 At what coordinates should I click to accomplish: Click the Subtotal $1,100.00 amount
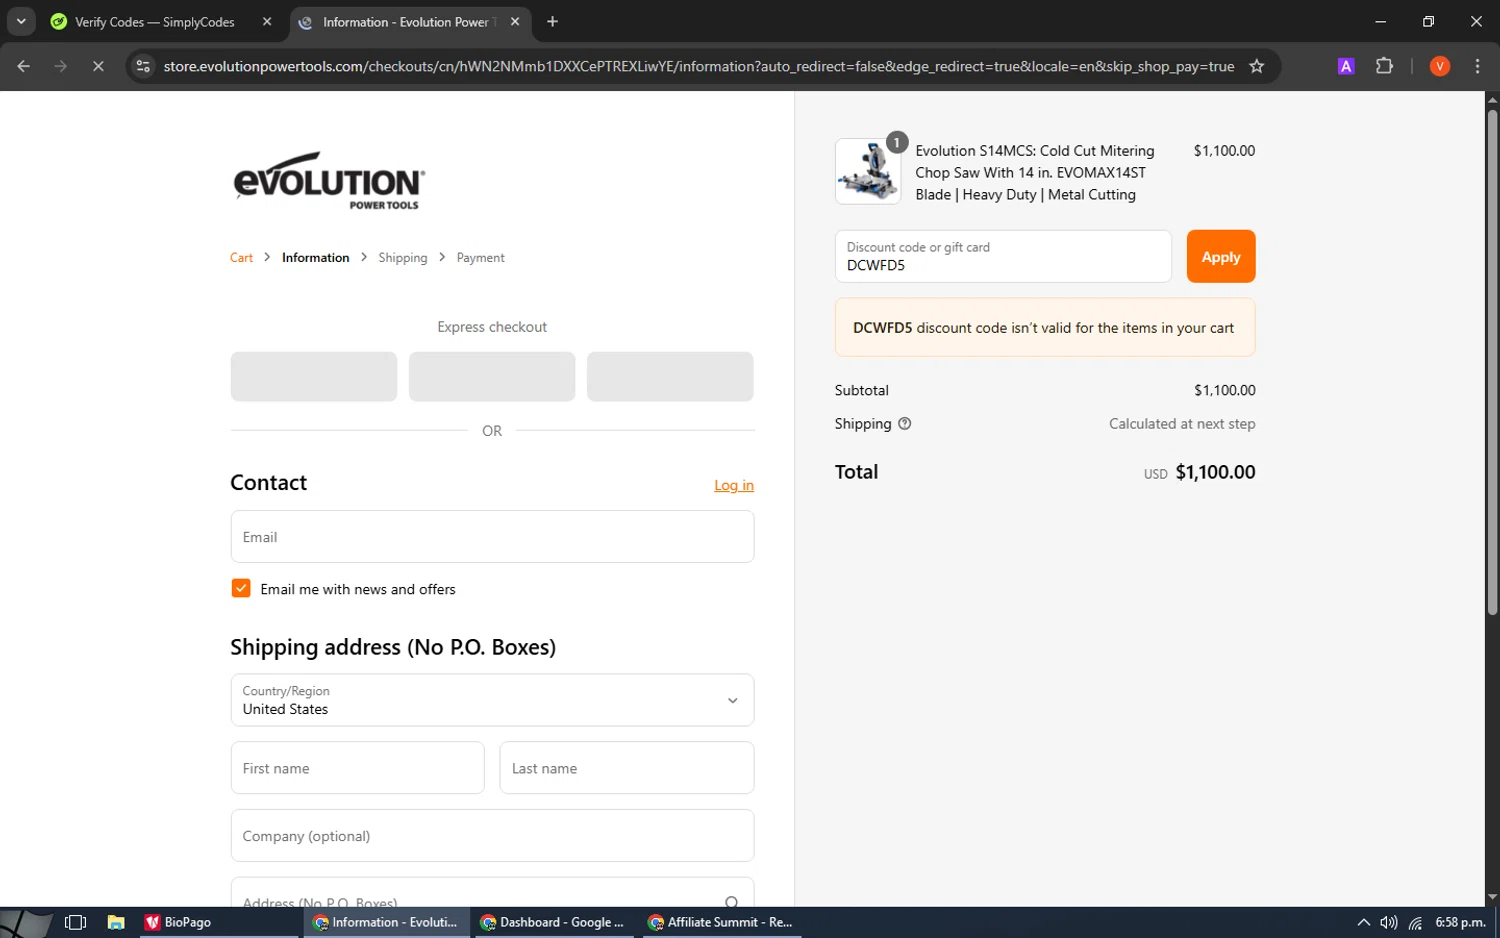point(1225,390)
